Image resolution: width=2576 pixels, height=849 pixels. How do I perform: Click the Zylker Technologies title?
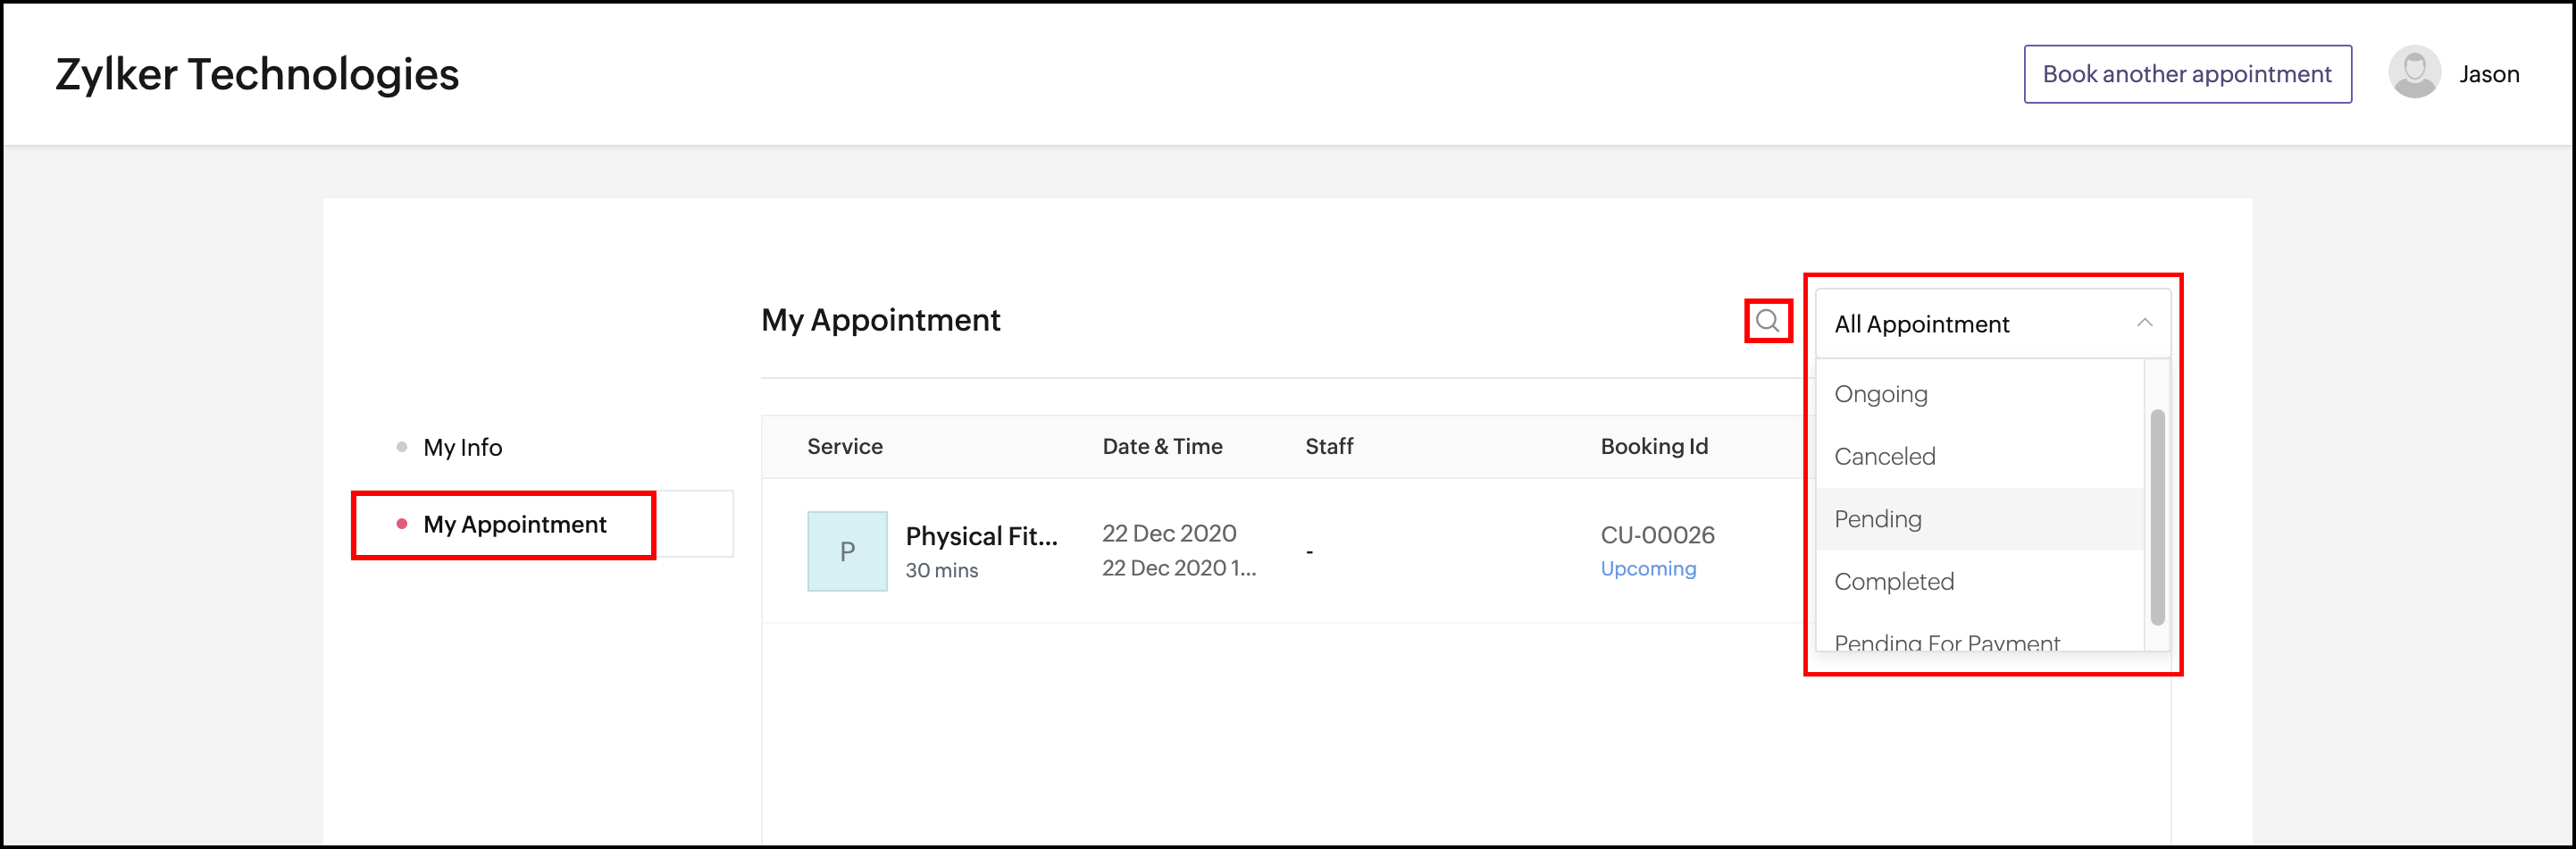(x=257, y=75)
